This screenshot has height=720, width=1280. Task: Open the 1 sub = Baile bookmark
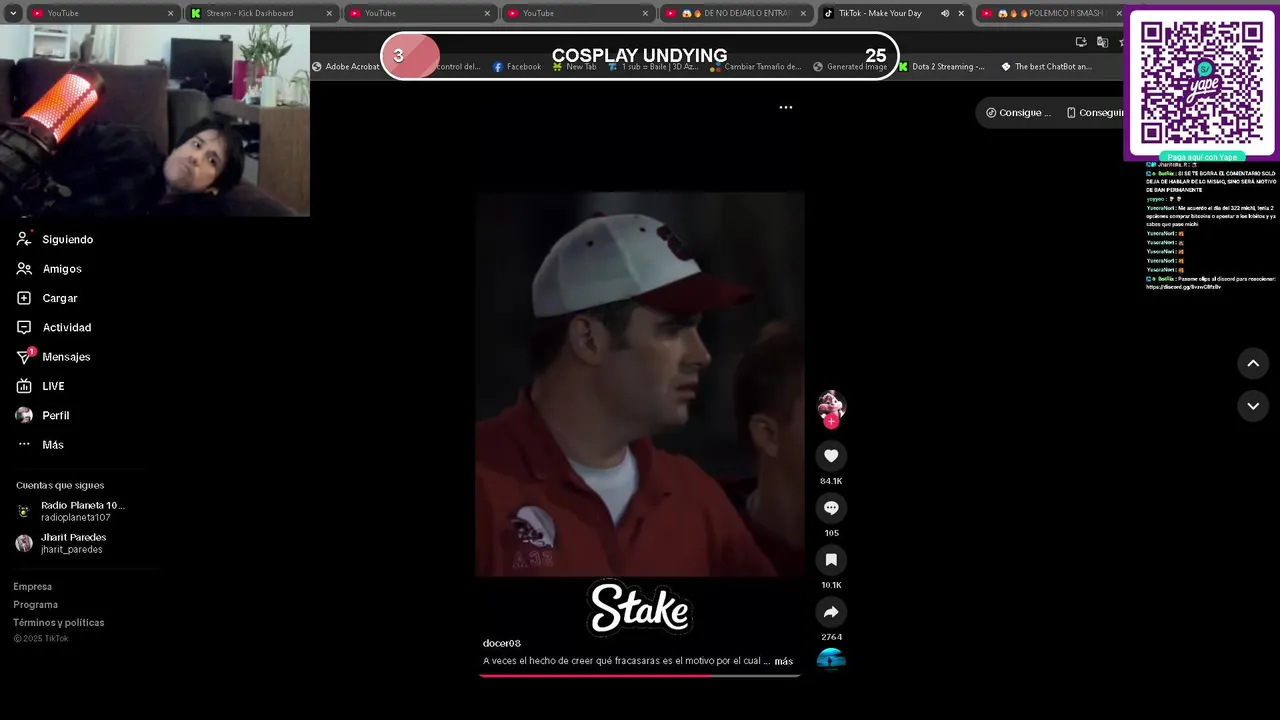[653, 67]
